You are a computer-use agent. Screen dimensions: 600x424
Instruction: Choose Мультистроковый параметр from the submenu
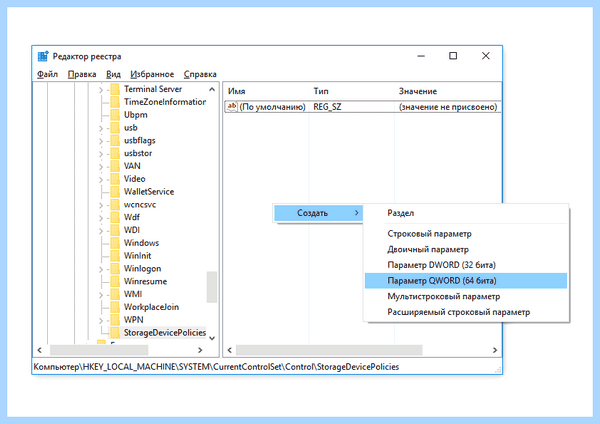coord(466,296)
